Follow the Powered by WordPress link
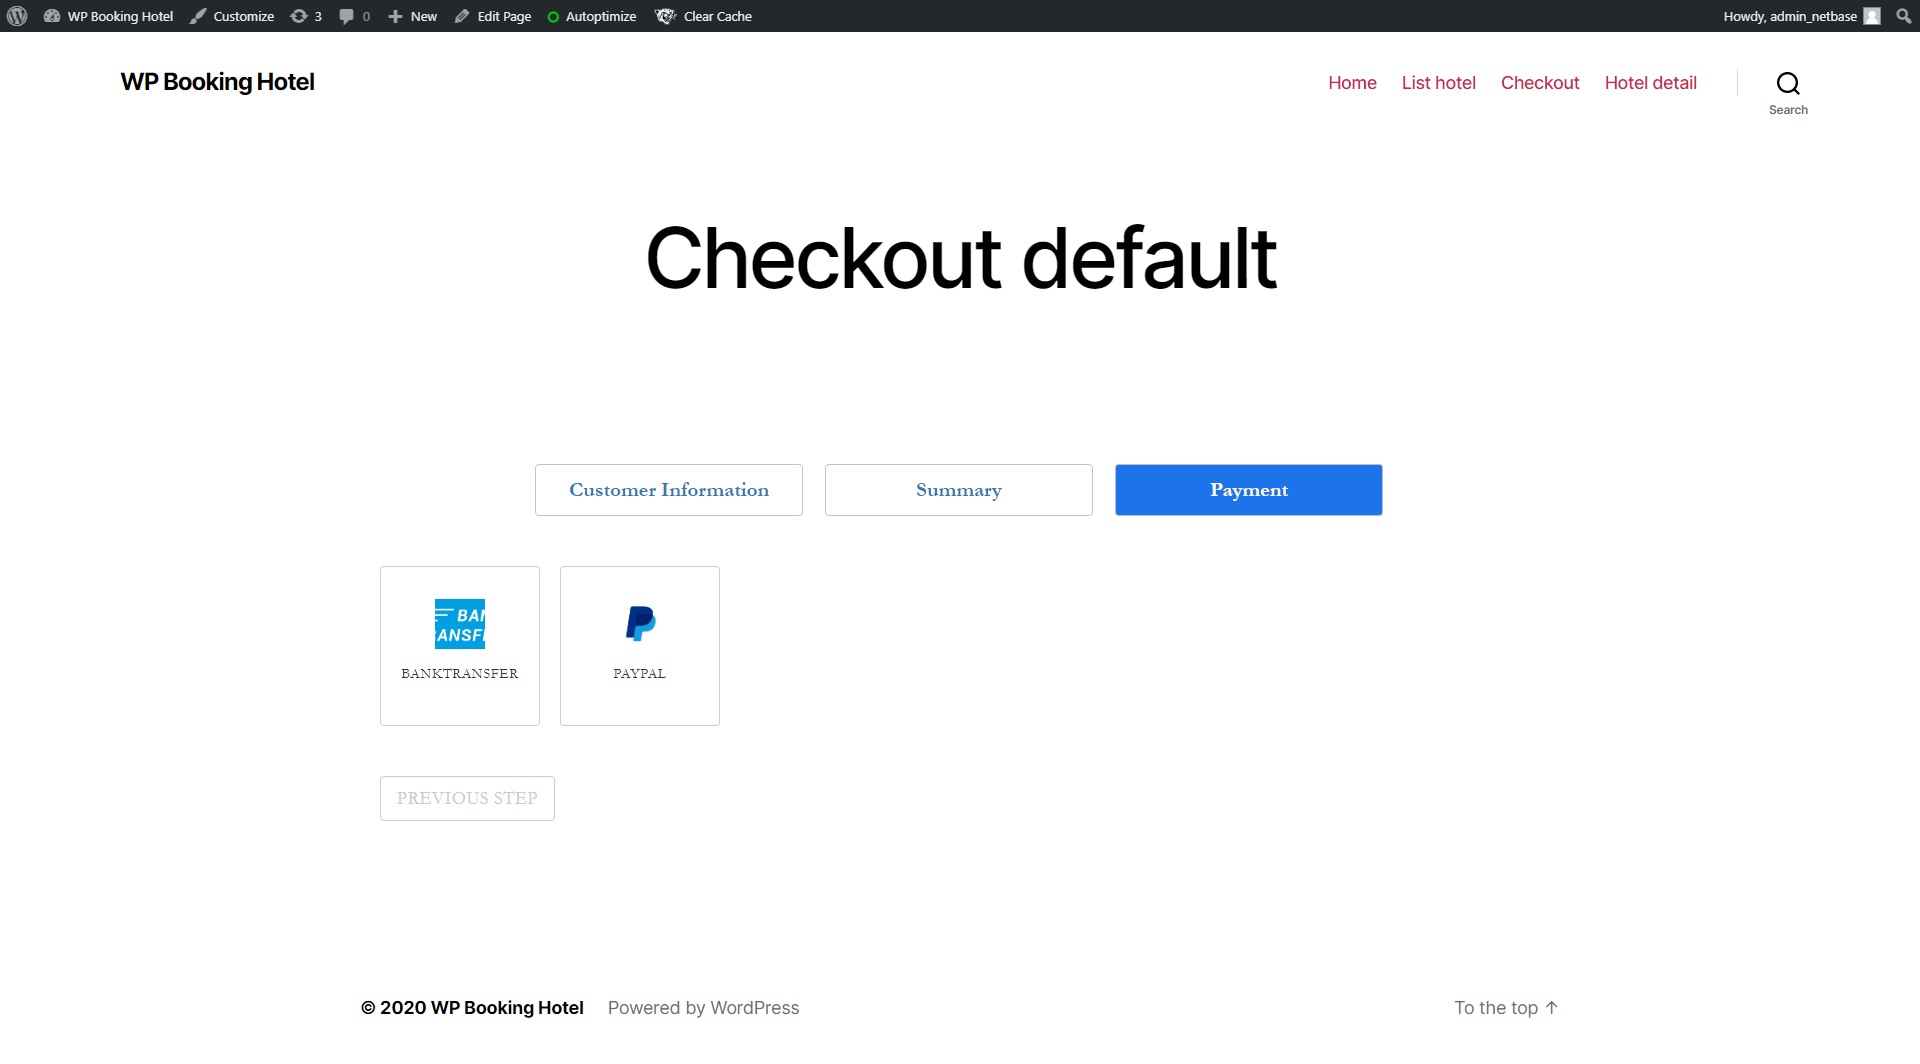The image size is (1920, 1064). [x=704, y=1008]
